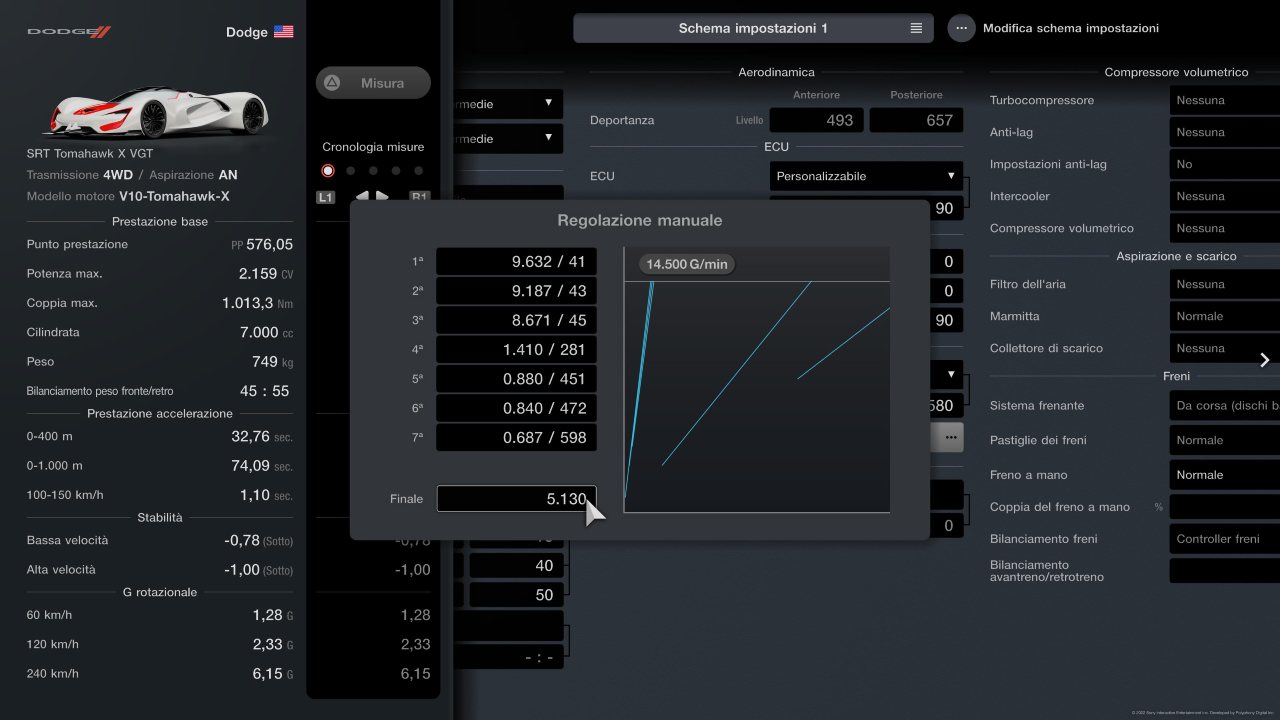The image size is (1280, 720).
Task: Click the 240 km/h rotational G 6,15 value
Action: click(x=273, y=674)
